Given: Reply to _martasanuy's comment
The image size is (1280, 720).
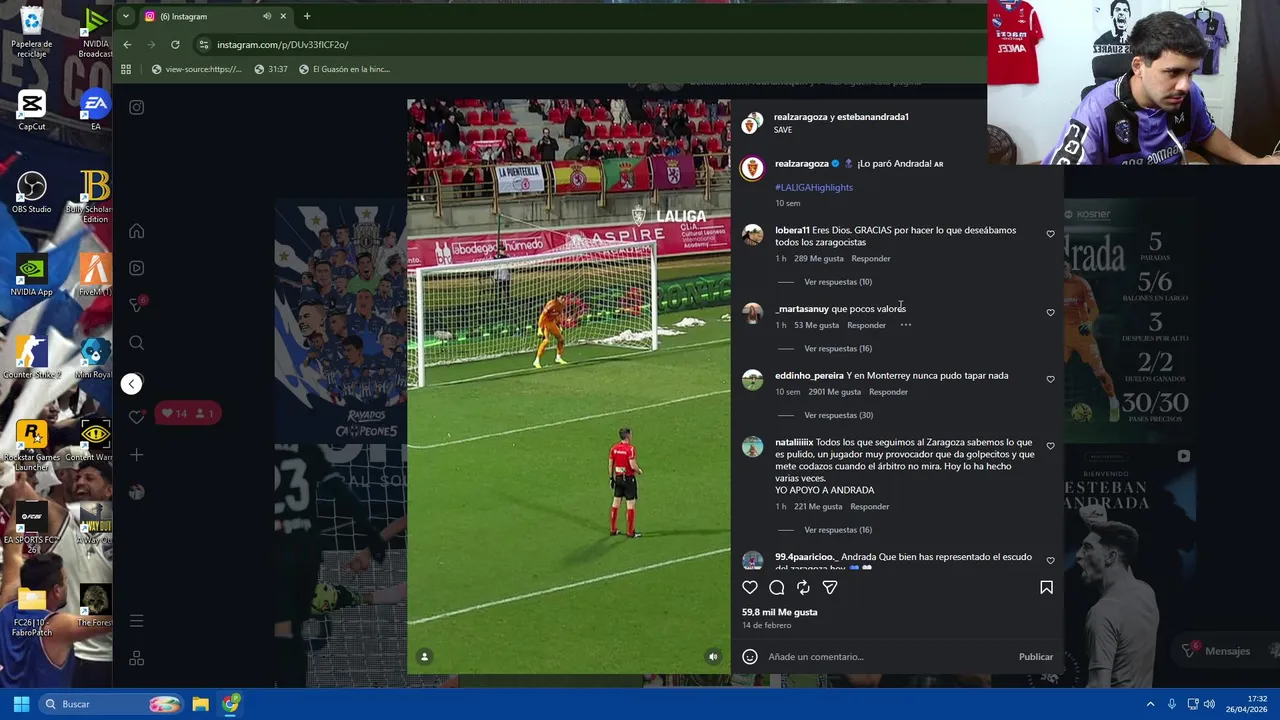Looking at the screenshot, I should click(866, 326).
